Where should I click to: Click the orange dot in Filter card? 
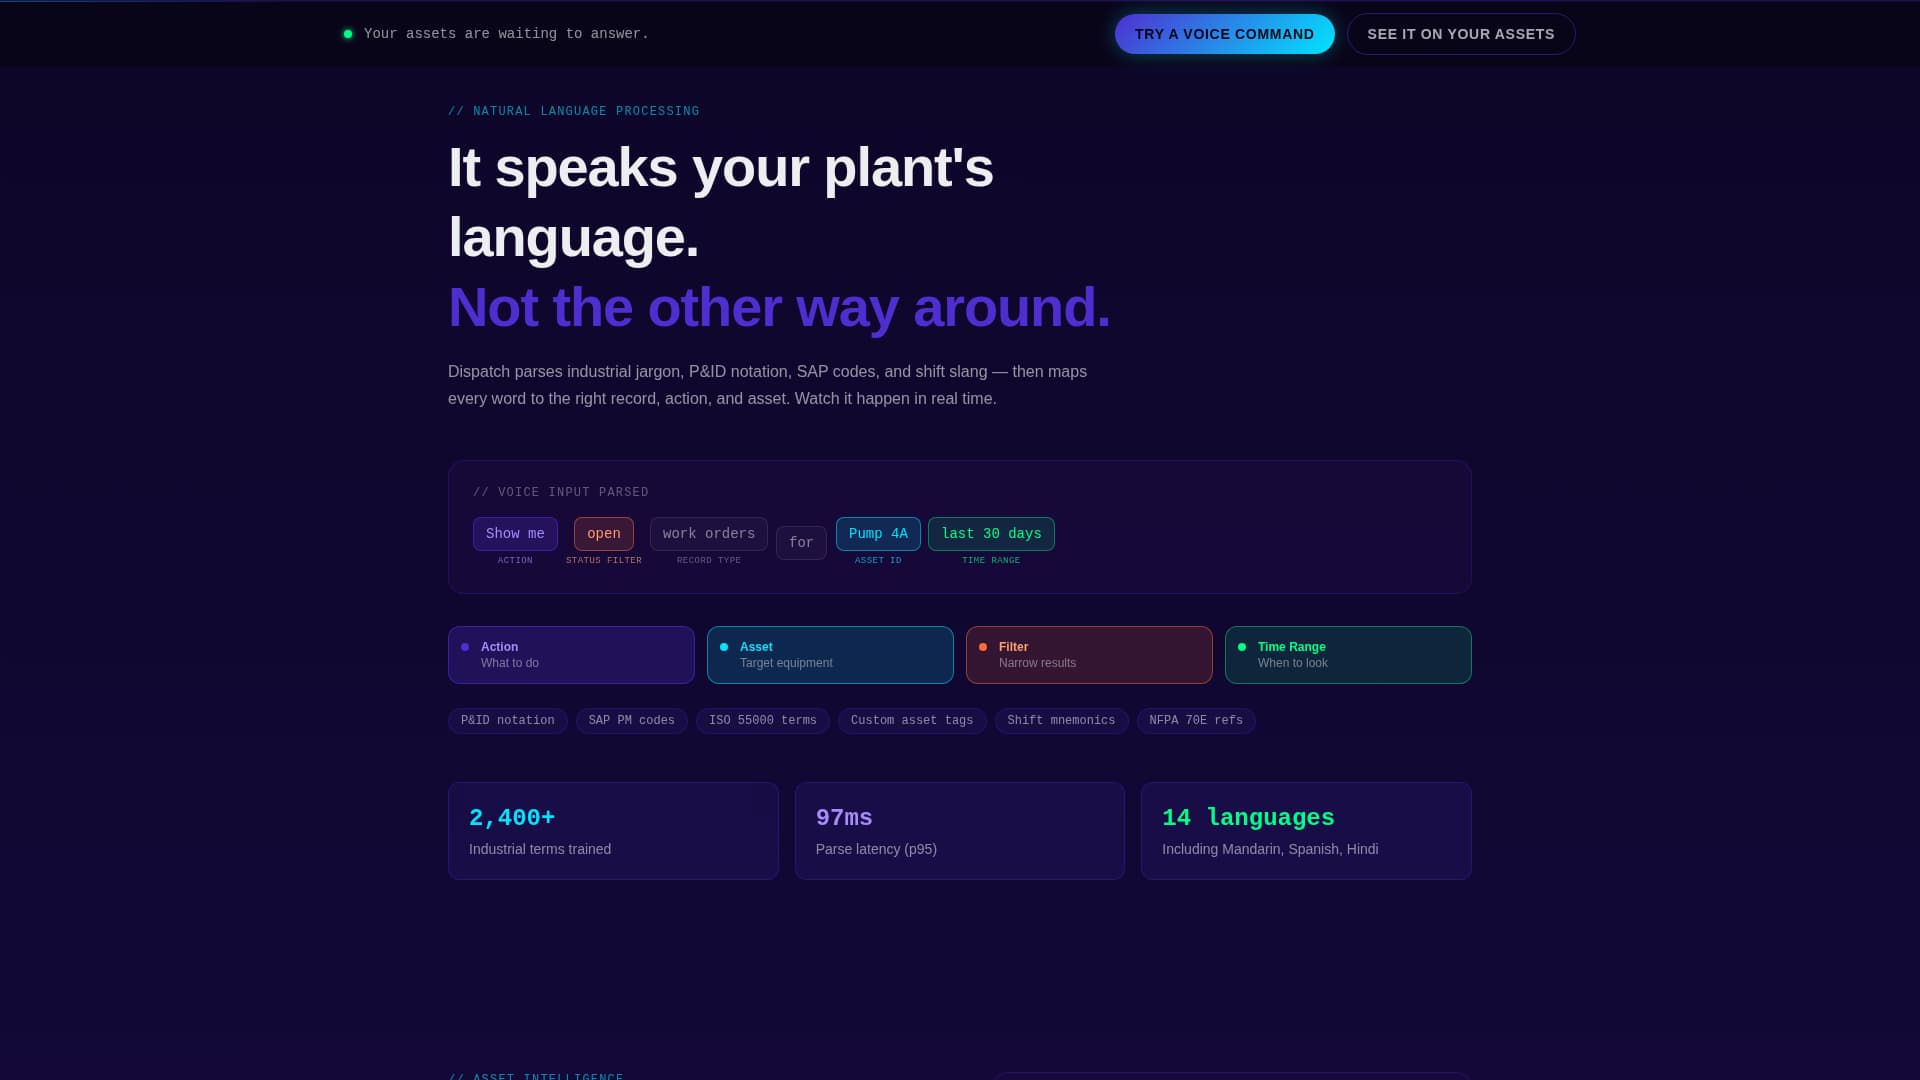click(983, 647)
